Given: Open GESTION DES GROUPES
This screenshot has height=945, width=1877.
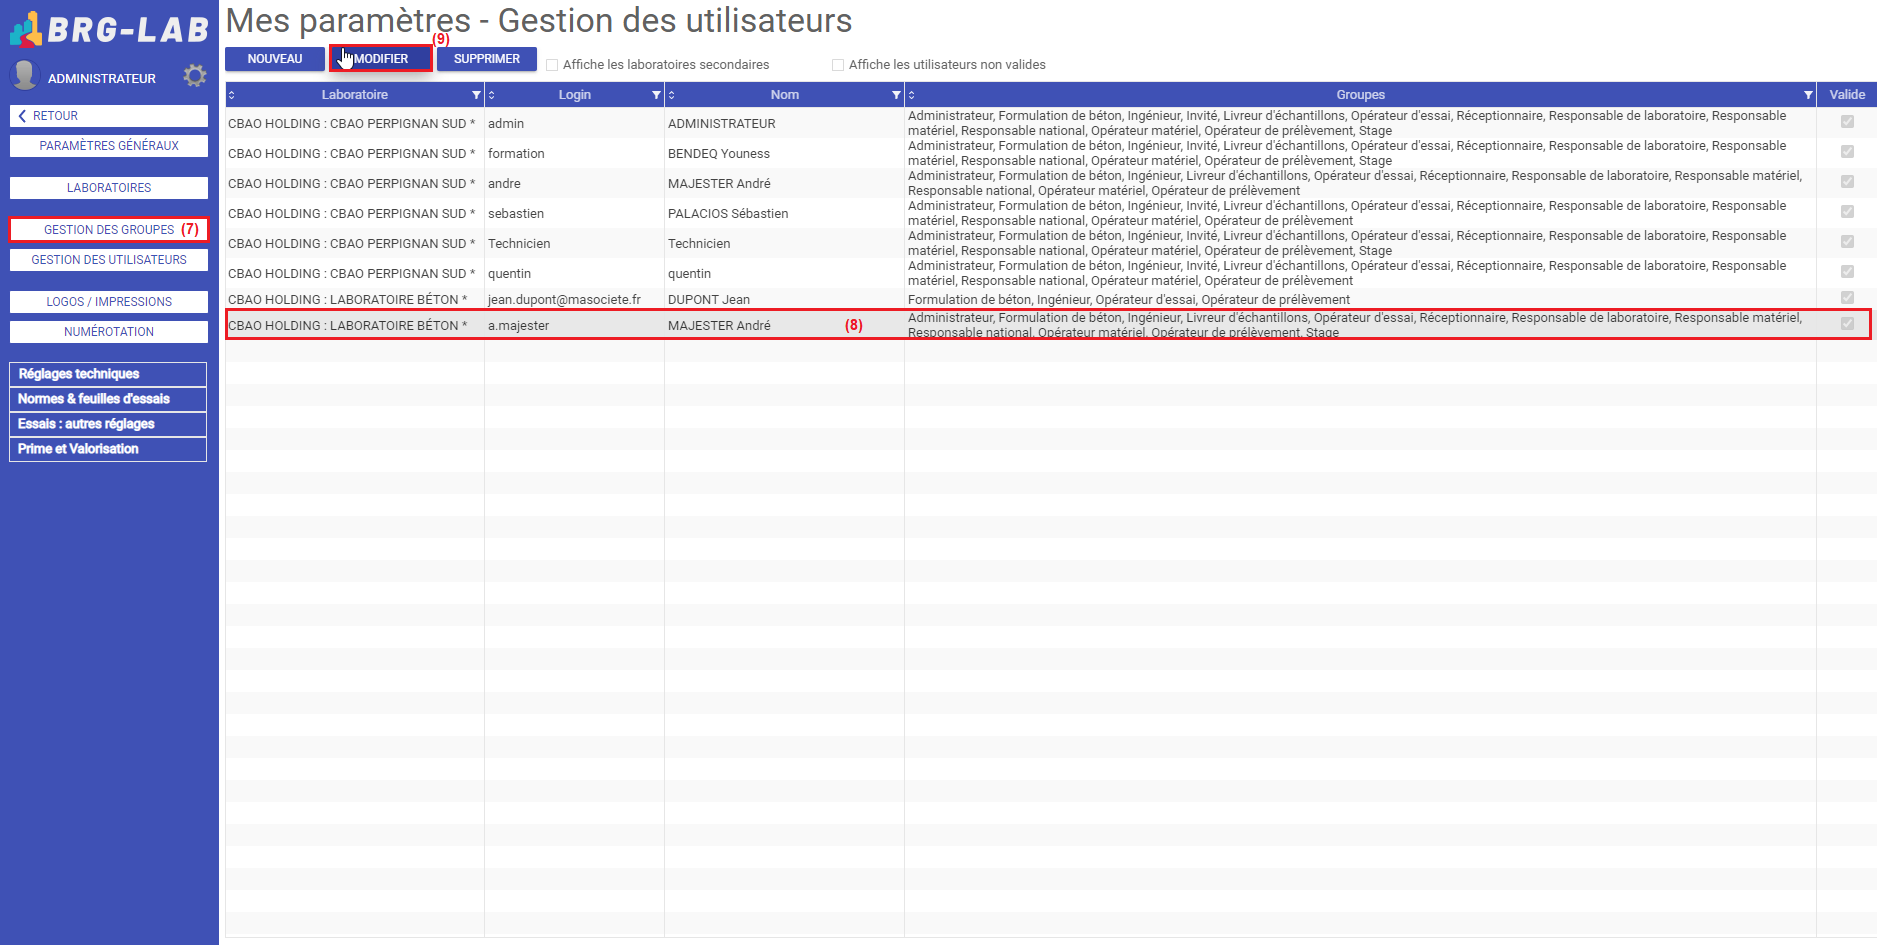Looking at the screenshot, I should coord(109,230).
